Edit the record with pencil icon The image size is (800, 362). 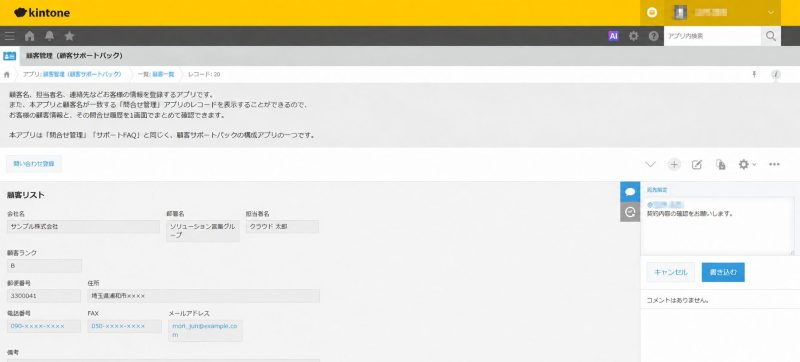pyautogui.click(x=697, y=164)
